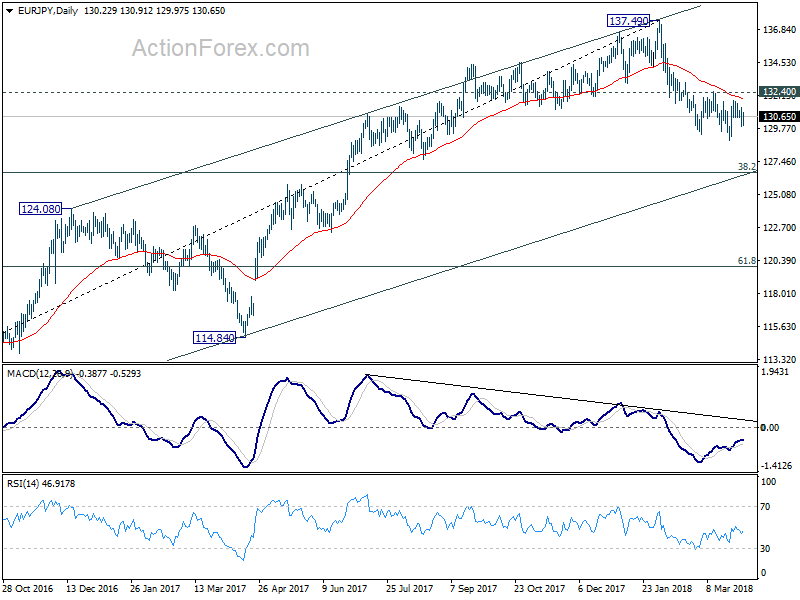
Task: Select the 23 Jan 2018 date label
Action: coord(667,589)
